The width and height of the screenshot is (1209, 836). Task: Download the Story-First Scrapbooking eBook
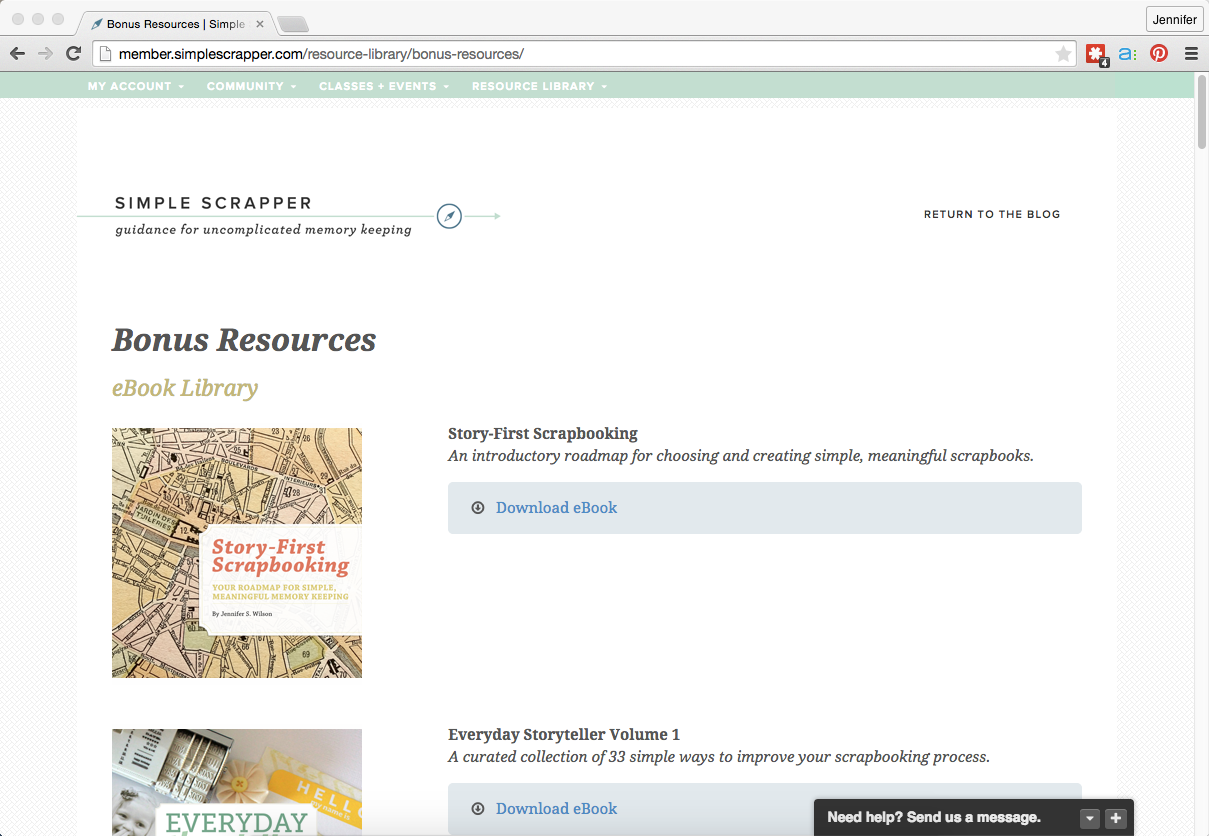click(556, 508)
